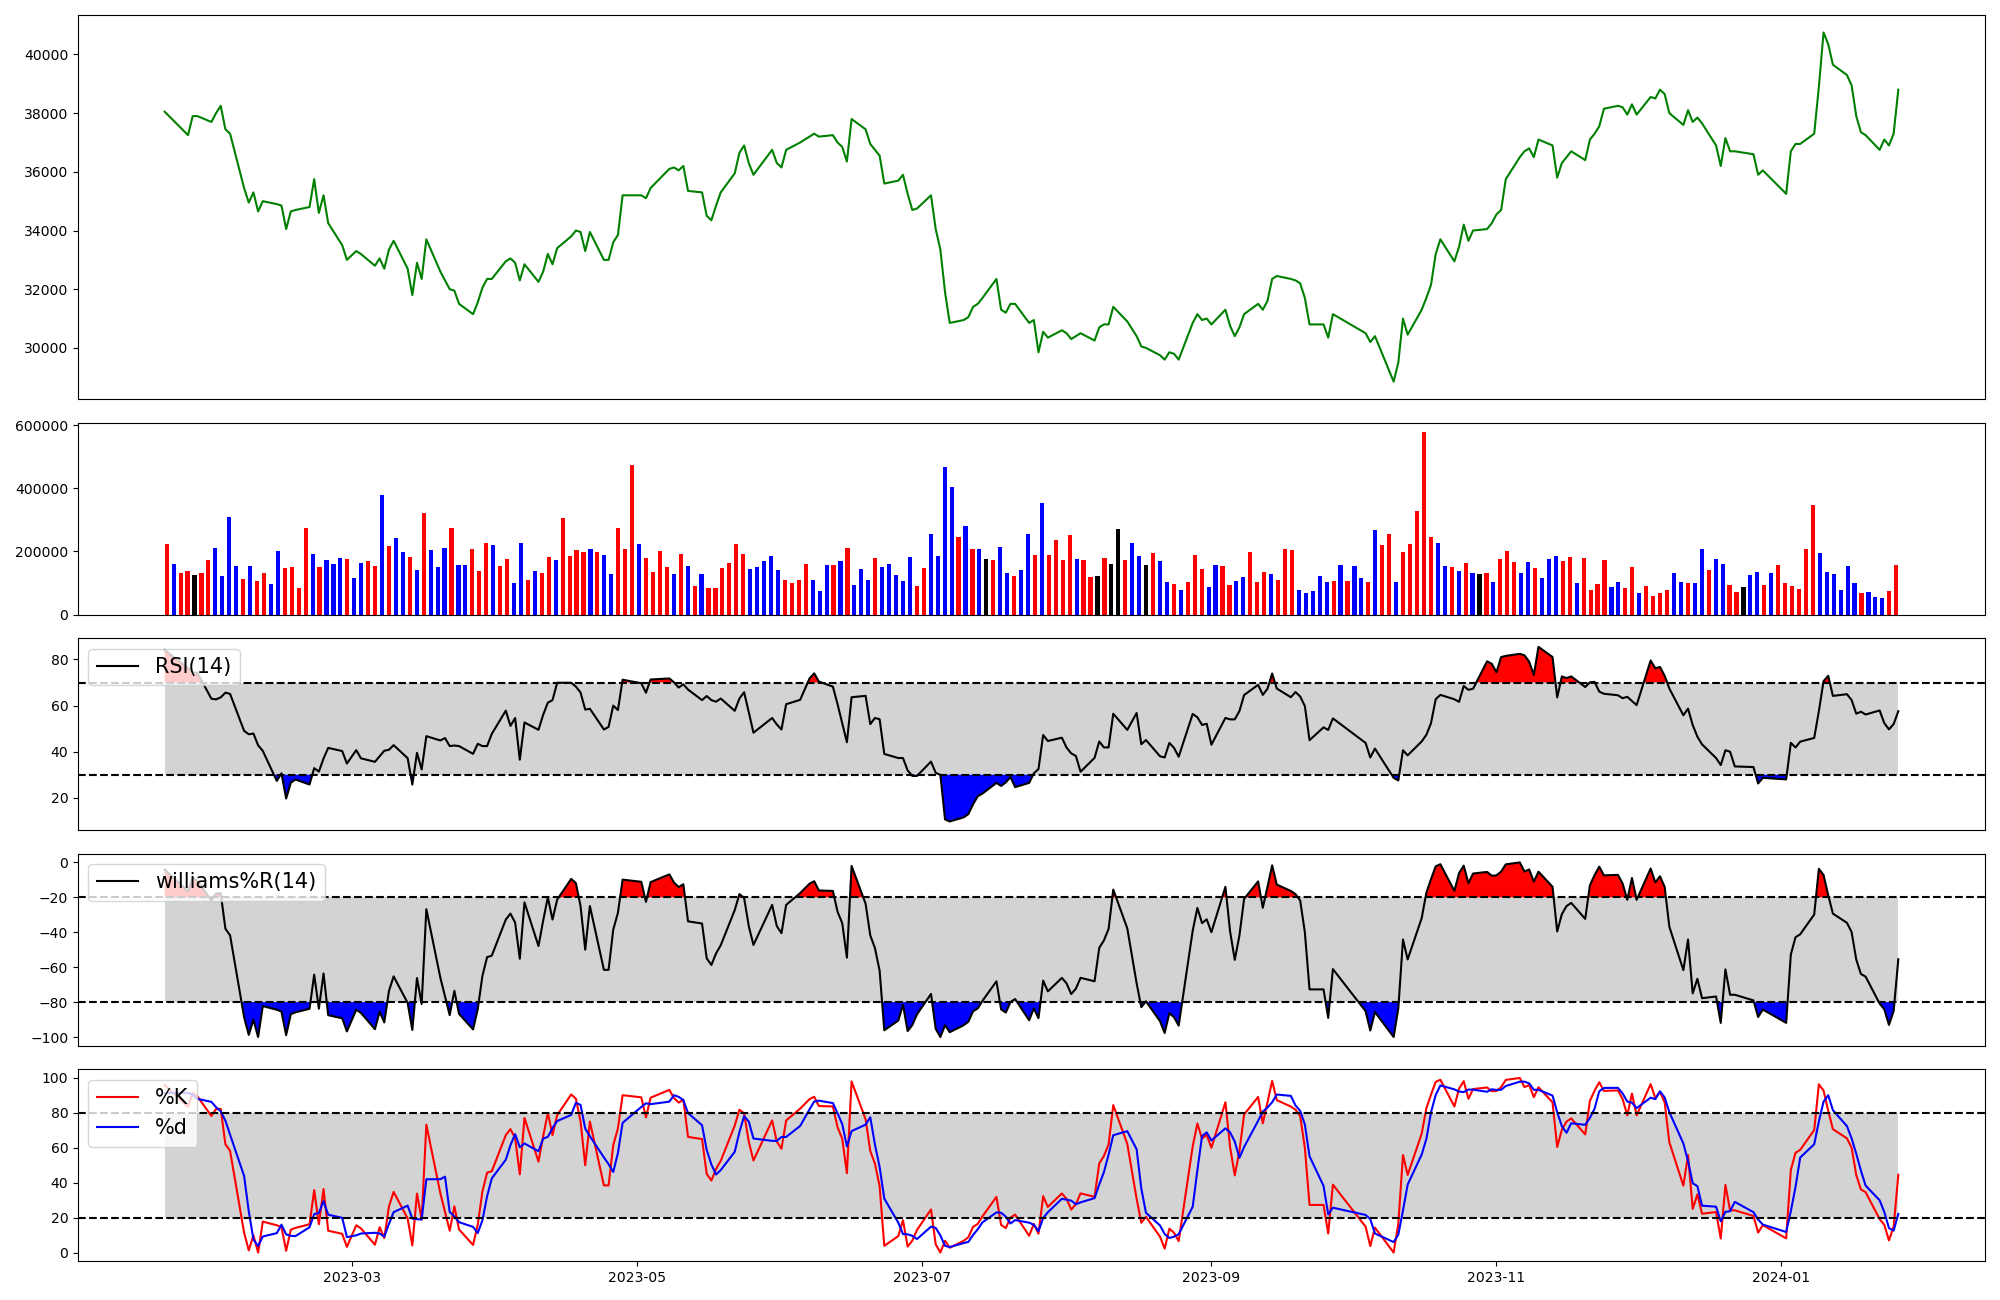Click the tallest blue volume bar near 2023-07
The image size is (2000, 1300).
tap(944, 541)
